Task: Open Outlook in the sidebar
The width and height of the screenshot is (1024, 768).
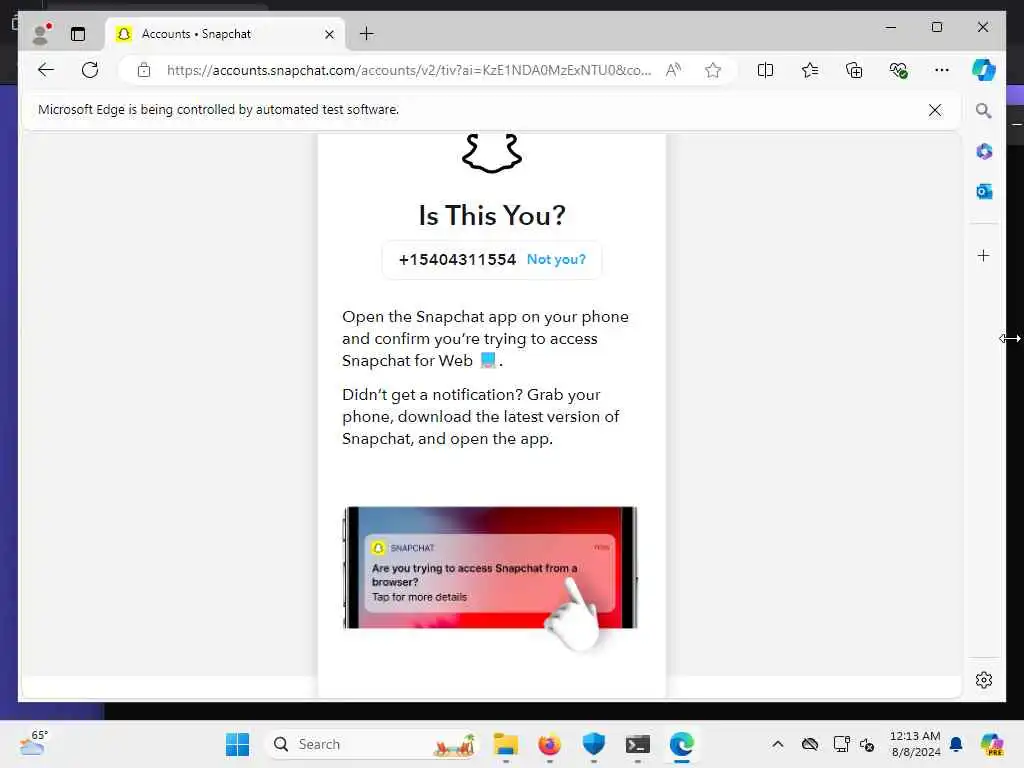Action: [984, 191]
